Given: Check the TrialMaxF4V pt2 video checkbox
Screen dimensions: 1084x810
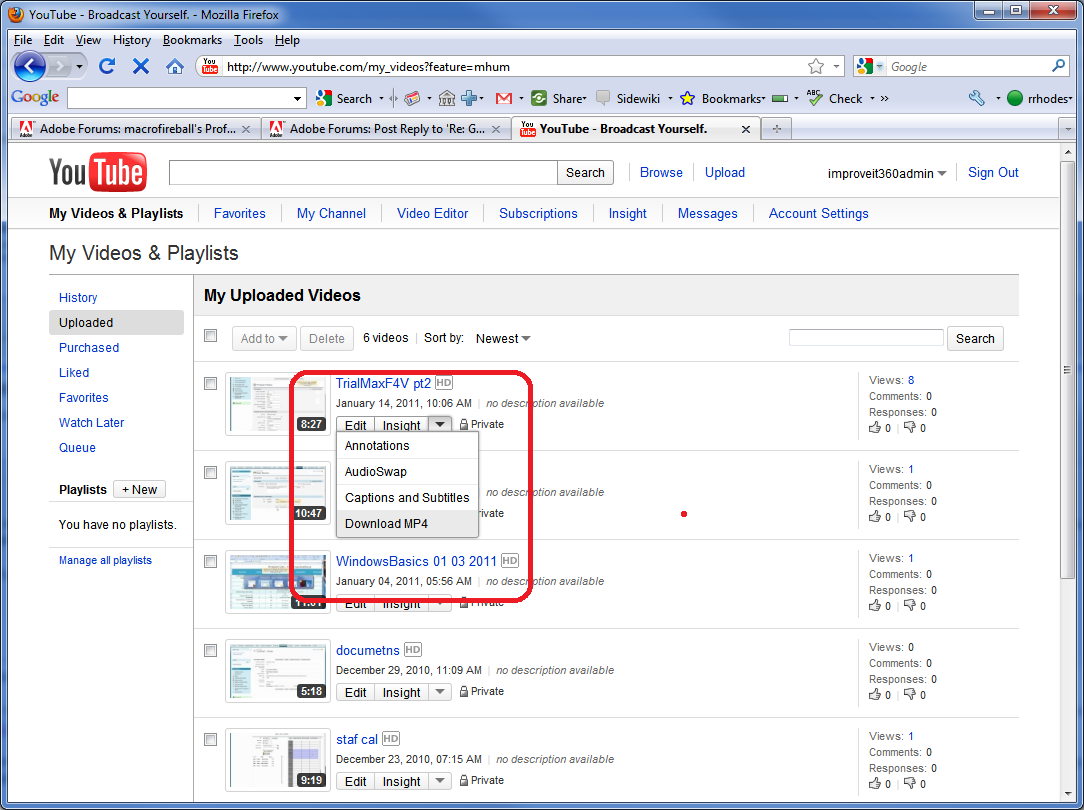Looking at the screenshot, I should (211, 384).
